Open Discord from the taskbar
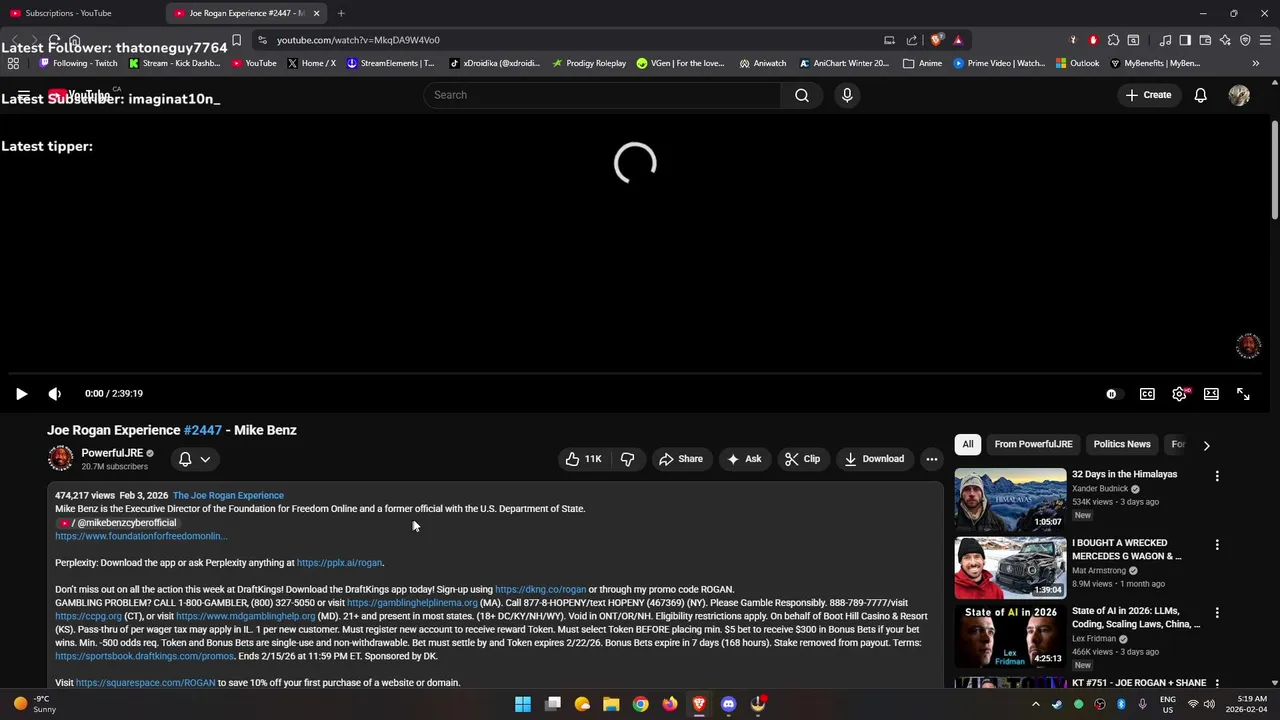 [x=728, y=704]
